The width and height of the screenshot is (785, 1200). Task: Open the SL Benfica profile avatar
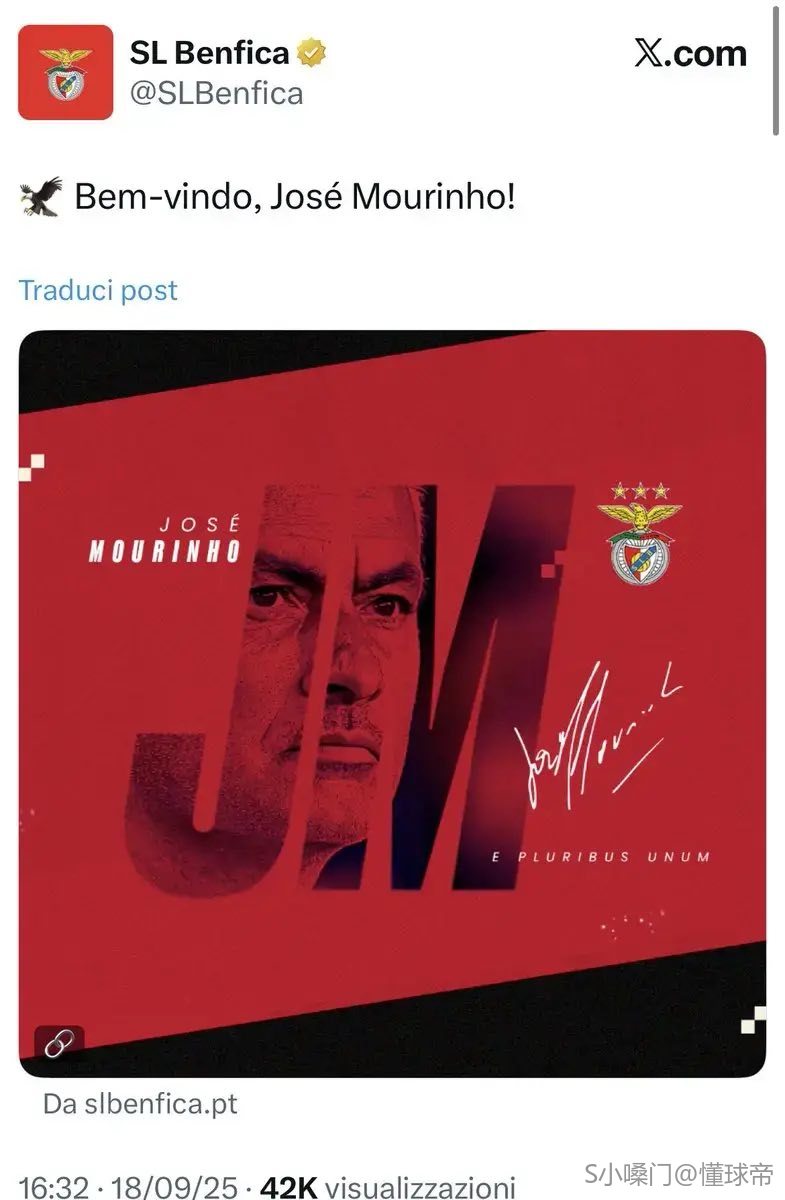66,72
